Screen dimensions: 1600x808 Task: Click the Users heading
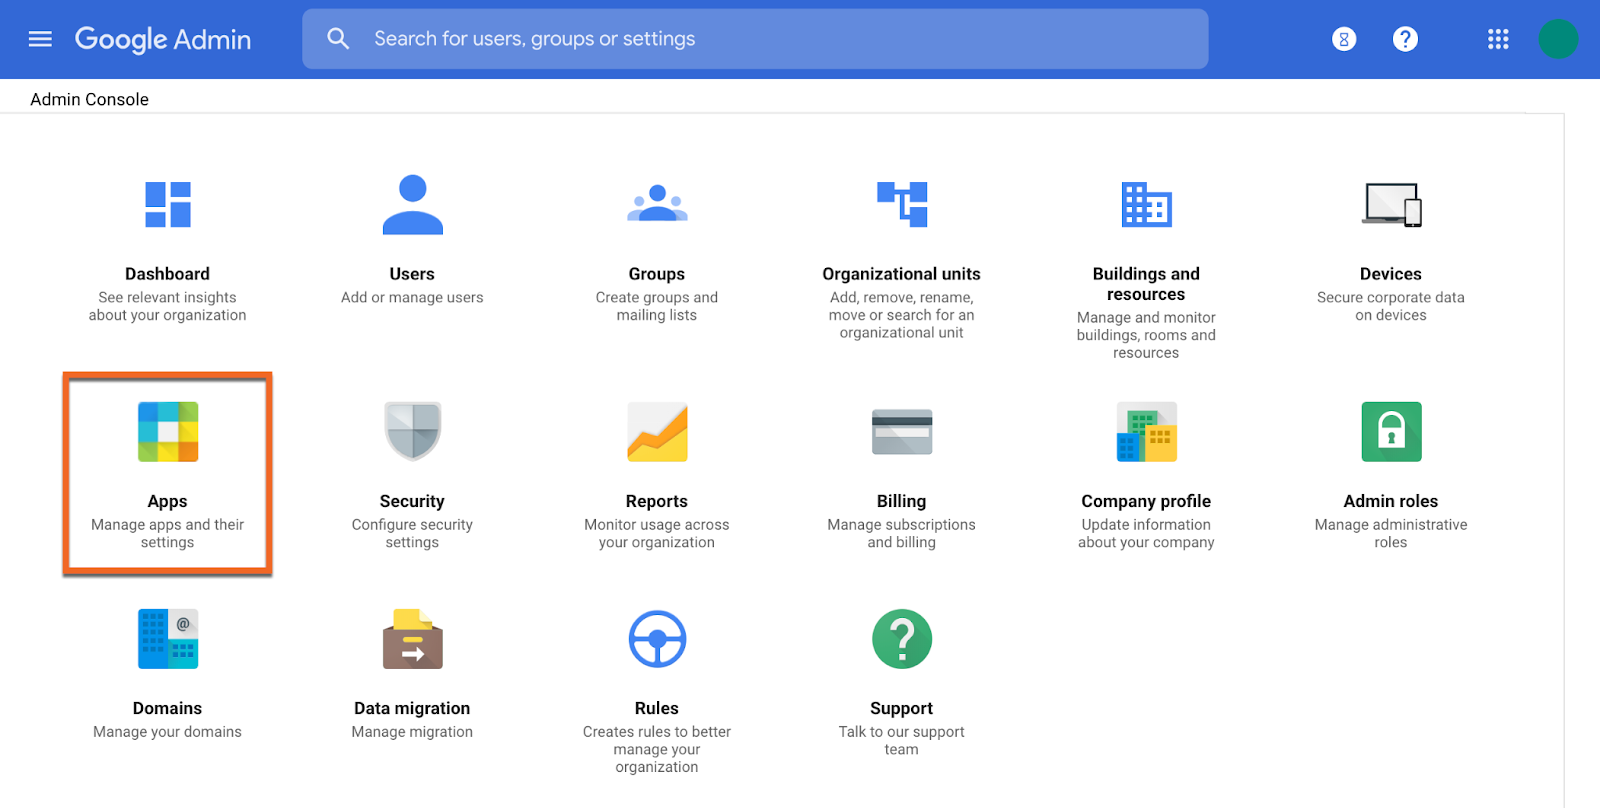pyautogui.click(x=412, y=274)
